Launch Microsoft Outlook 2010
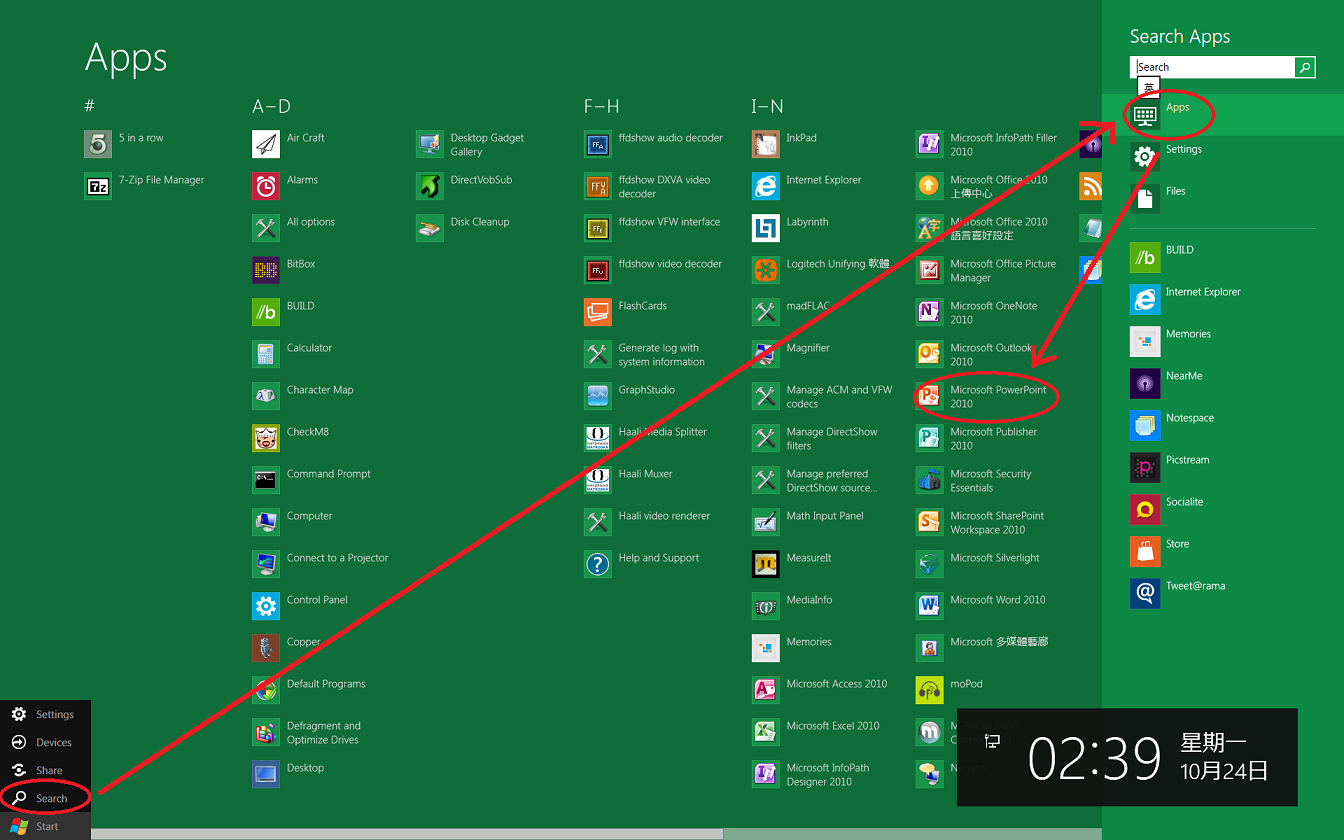 974,354
